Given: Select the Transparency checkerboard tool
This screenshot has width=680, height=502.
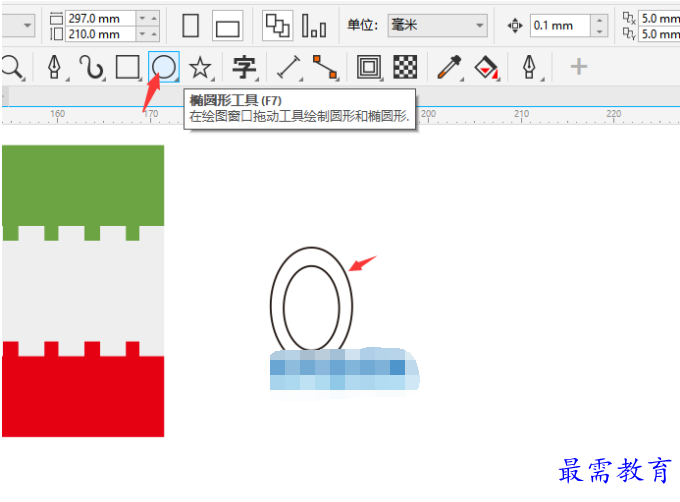Looking at the screenshot, I should click(x=405, y=67).
